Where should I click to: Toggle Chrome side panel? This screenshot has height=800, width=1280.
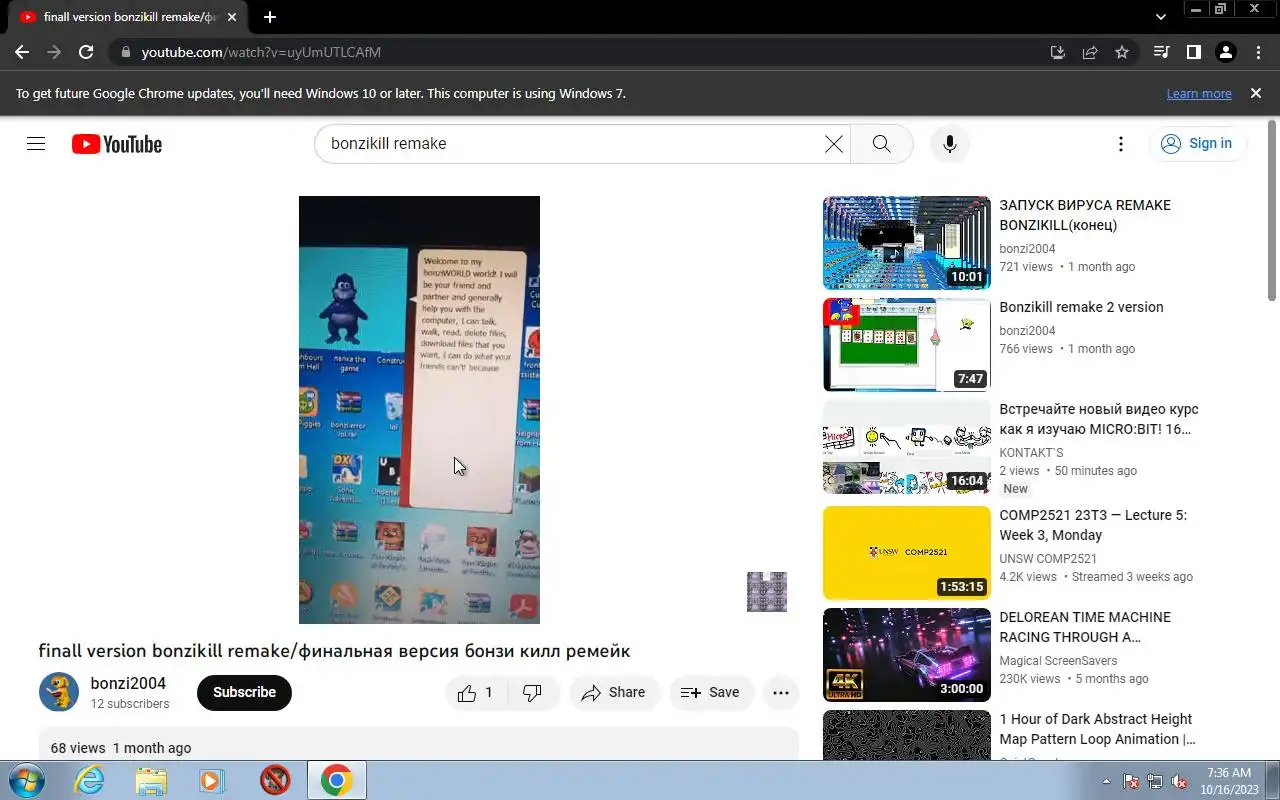coord(1193,52)
